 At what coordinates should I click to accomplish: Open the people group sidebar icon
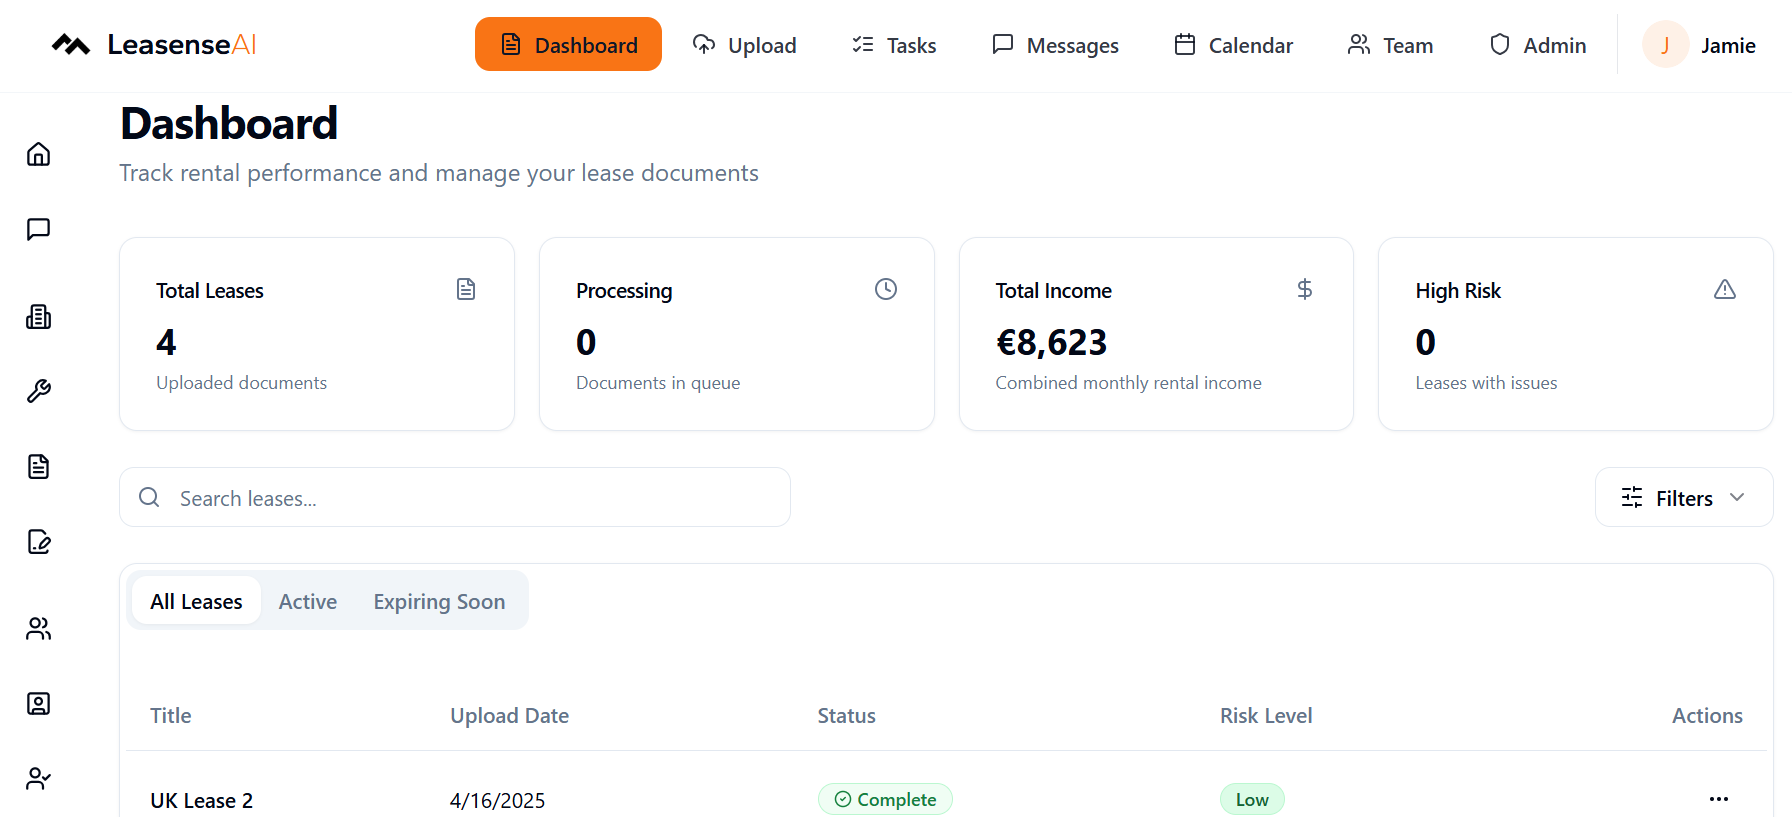point(38,628)
